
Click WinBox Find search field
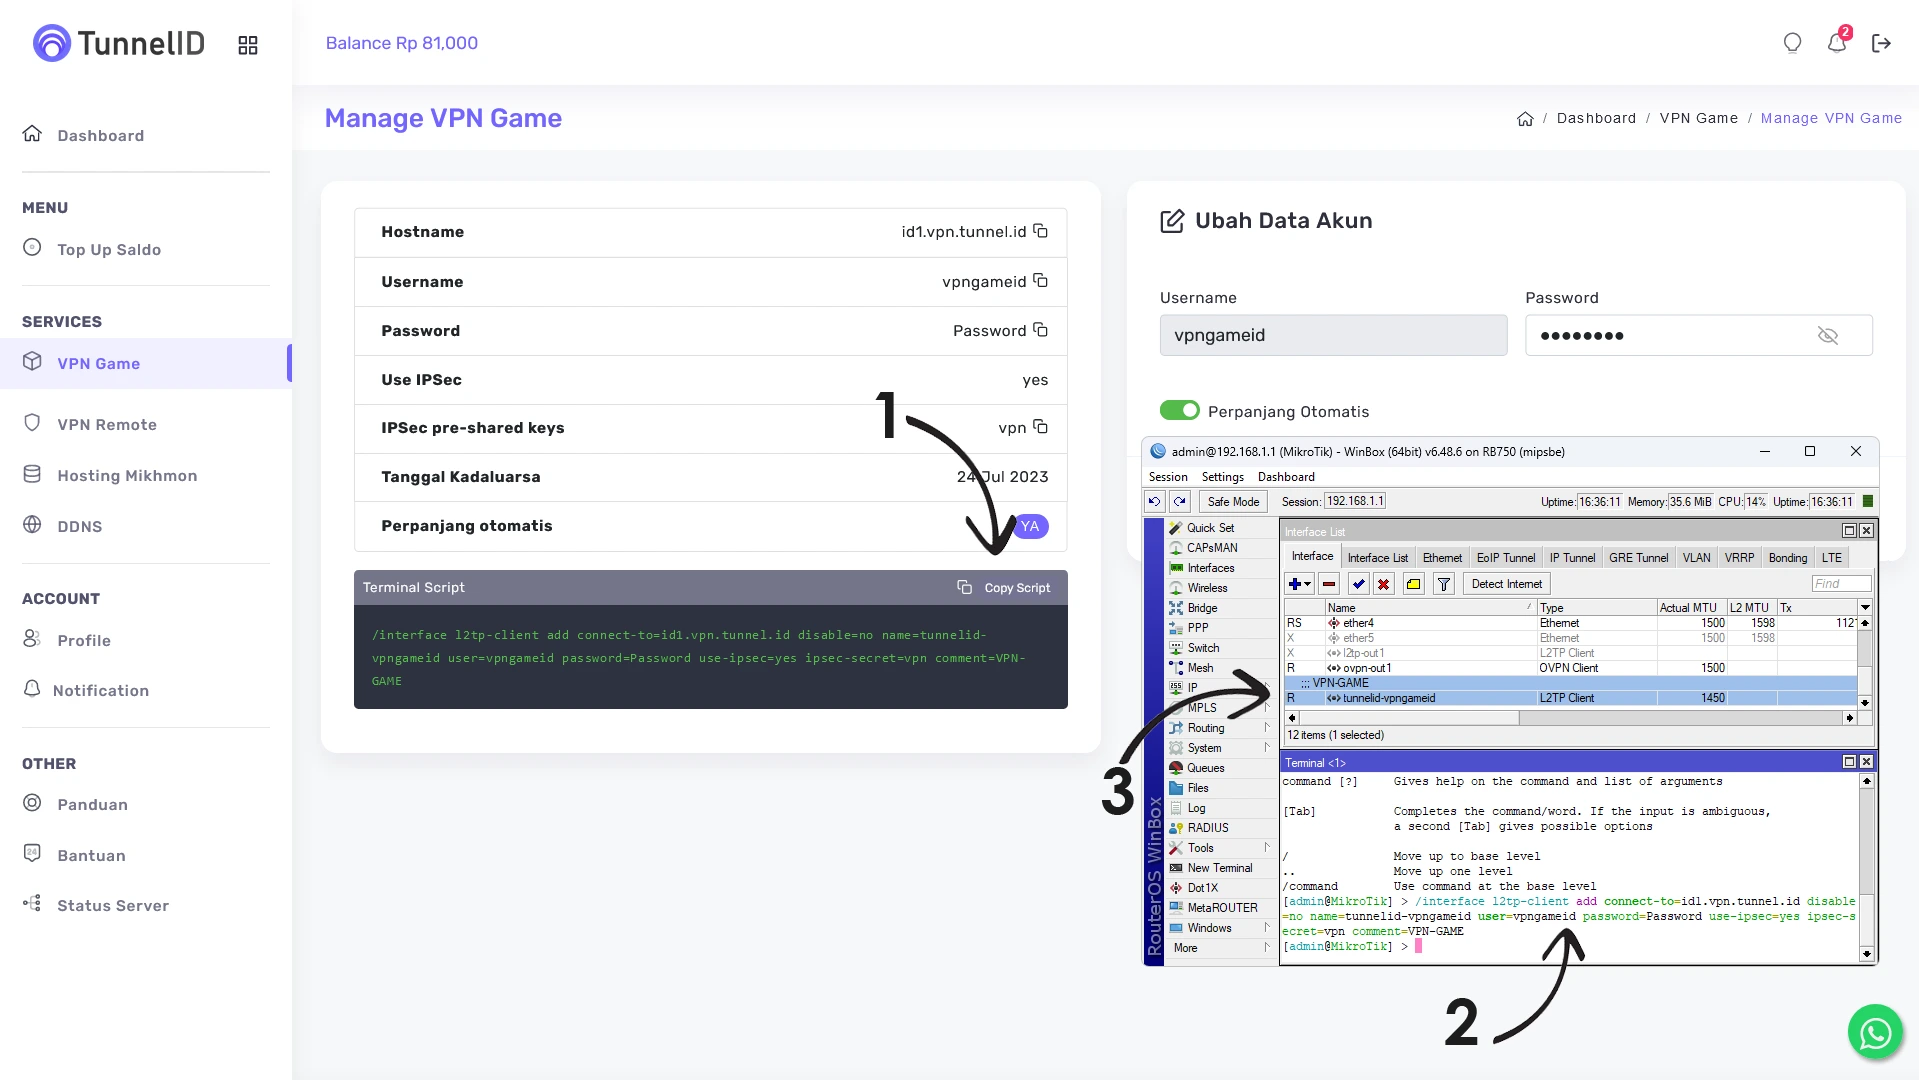click(1840, 584)
